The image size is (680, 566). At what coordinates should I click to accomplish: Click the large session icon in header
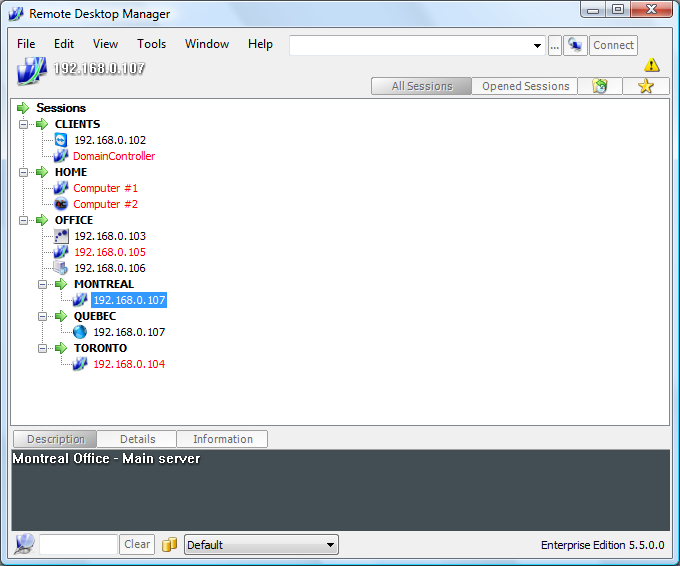point(32,70)
